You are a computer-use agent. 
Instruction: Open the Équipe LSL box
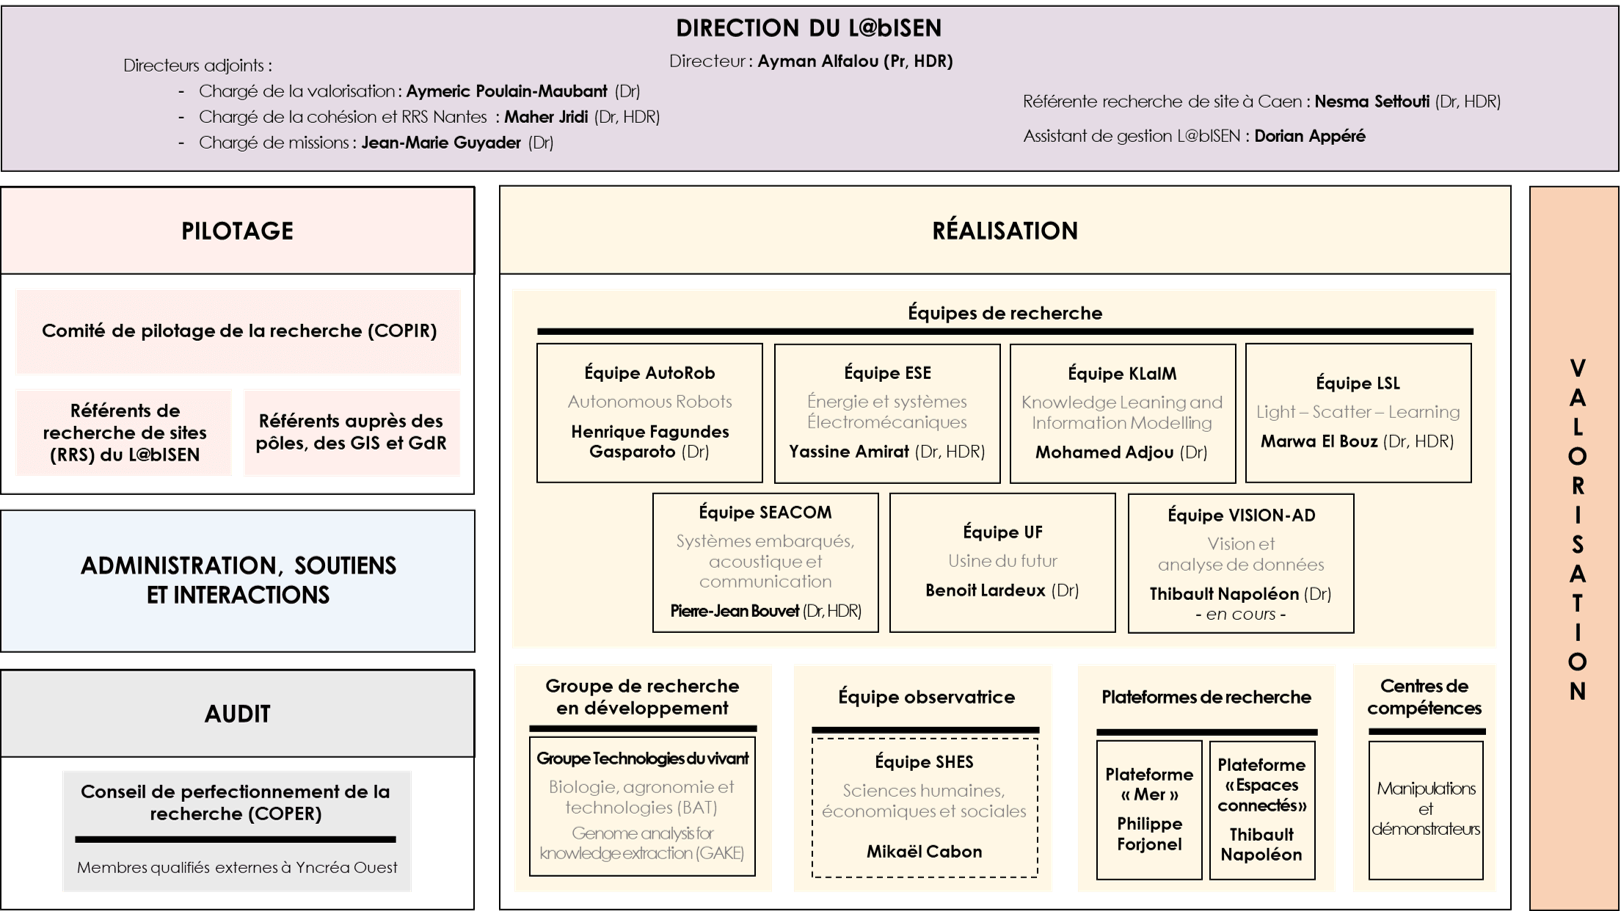tap(1357, 413)
